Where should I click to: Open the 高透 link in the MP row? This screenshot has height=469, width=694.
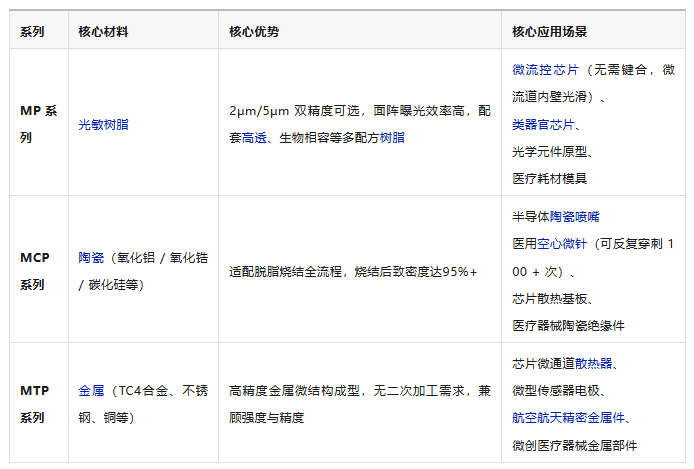pos(254,138)
